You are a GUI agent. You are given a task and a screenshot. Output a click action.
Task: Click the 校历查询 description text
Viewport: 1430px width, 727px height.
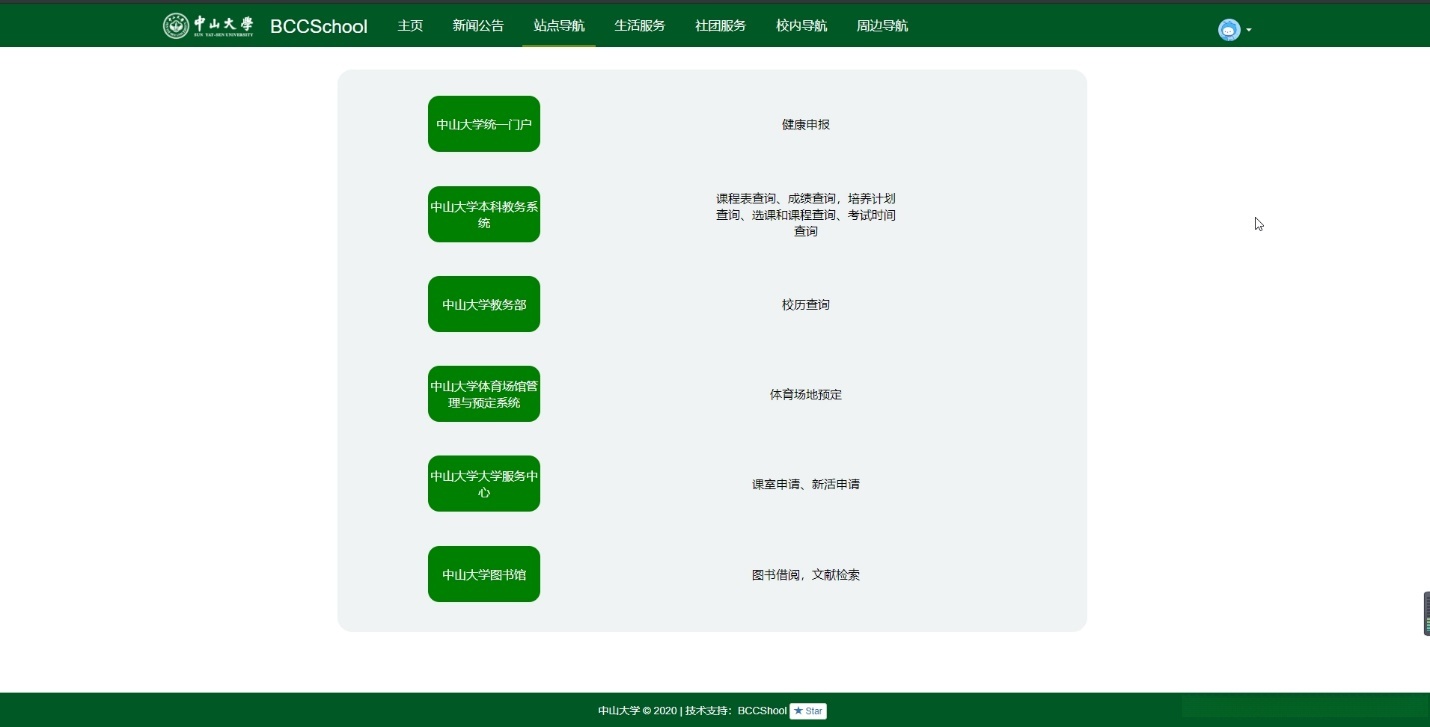pos(806,305)
